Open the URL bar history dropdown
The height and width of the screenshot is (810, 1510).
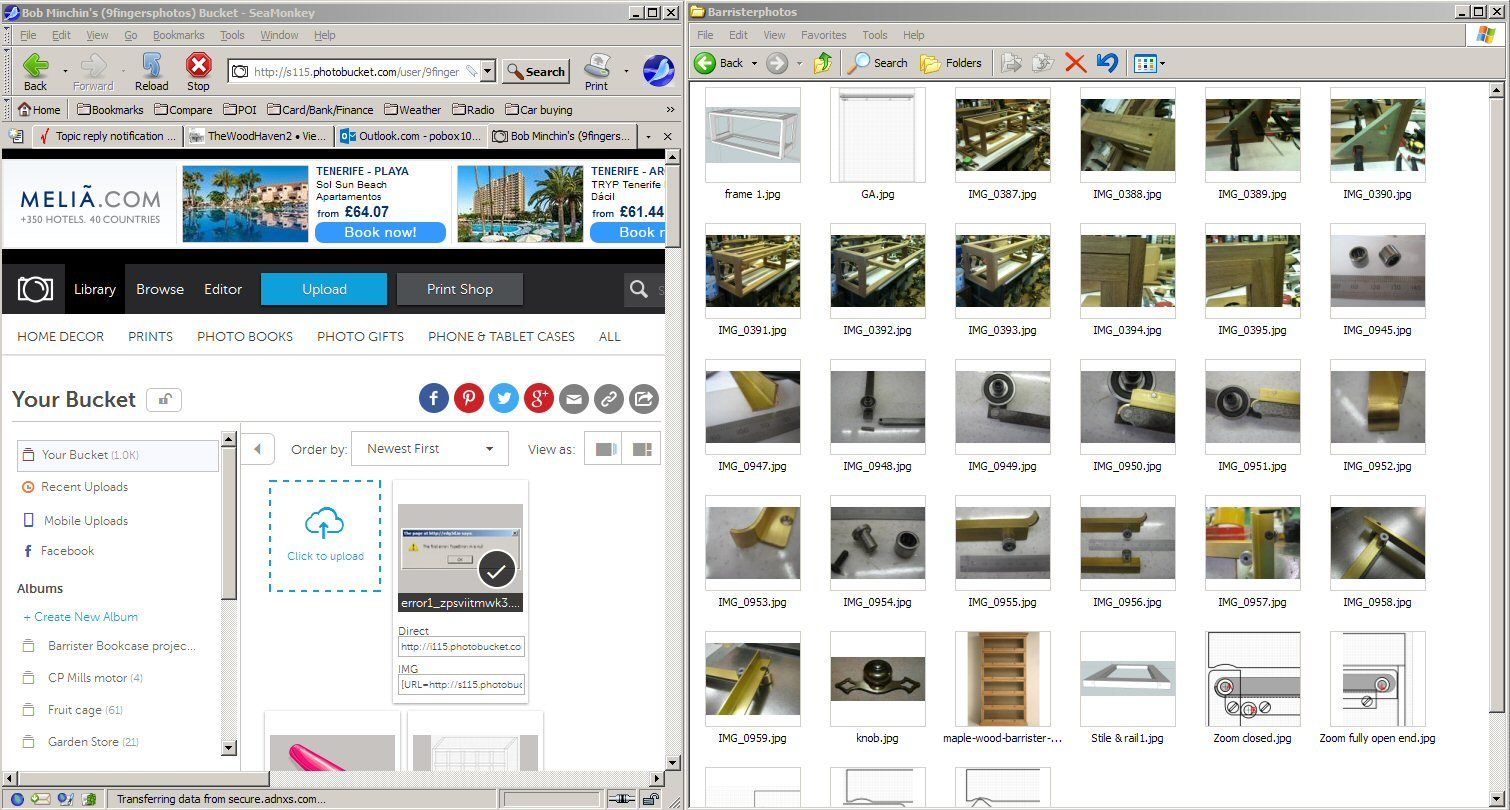[487, 71]
